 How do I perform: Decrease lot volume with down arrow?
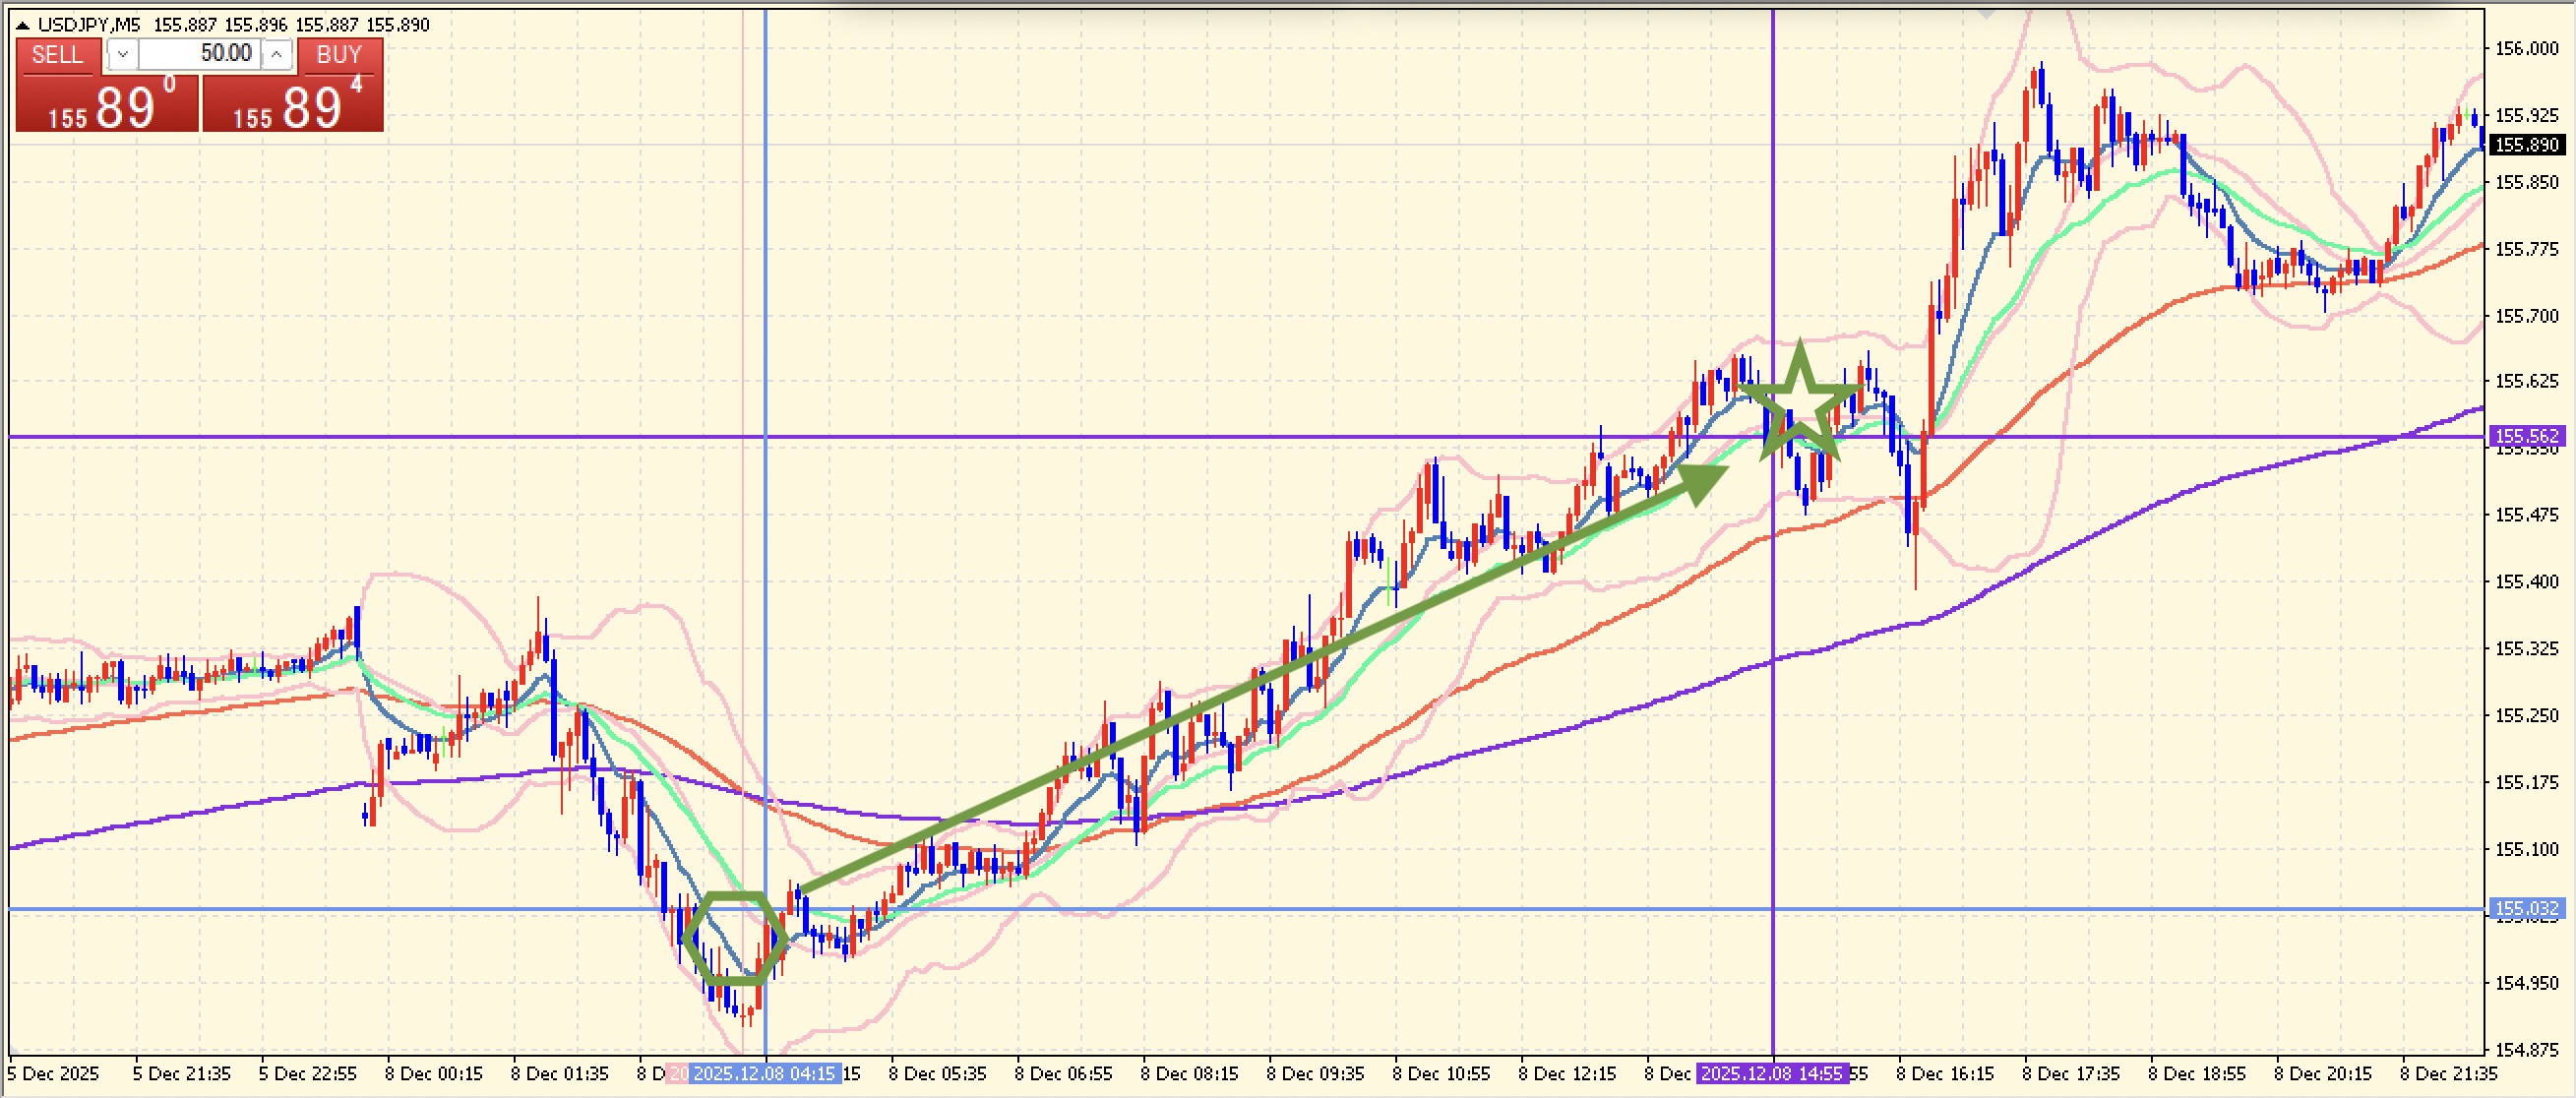coord(122,54)
